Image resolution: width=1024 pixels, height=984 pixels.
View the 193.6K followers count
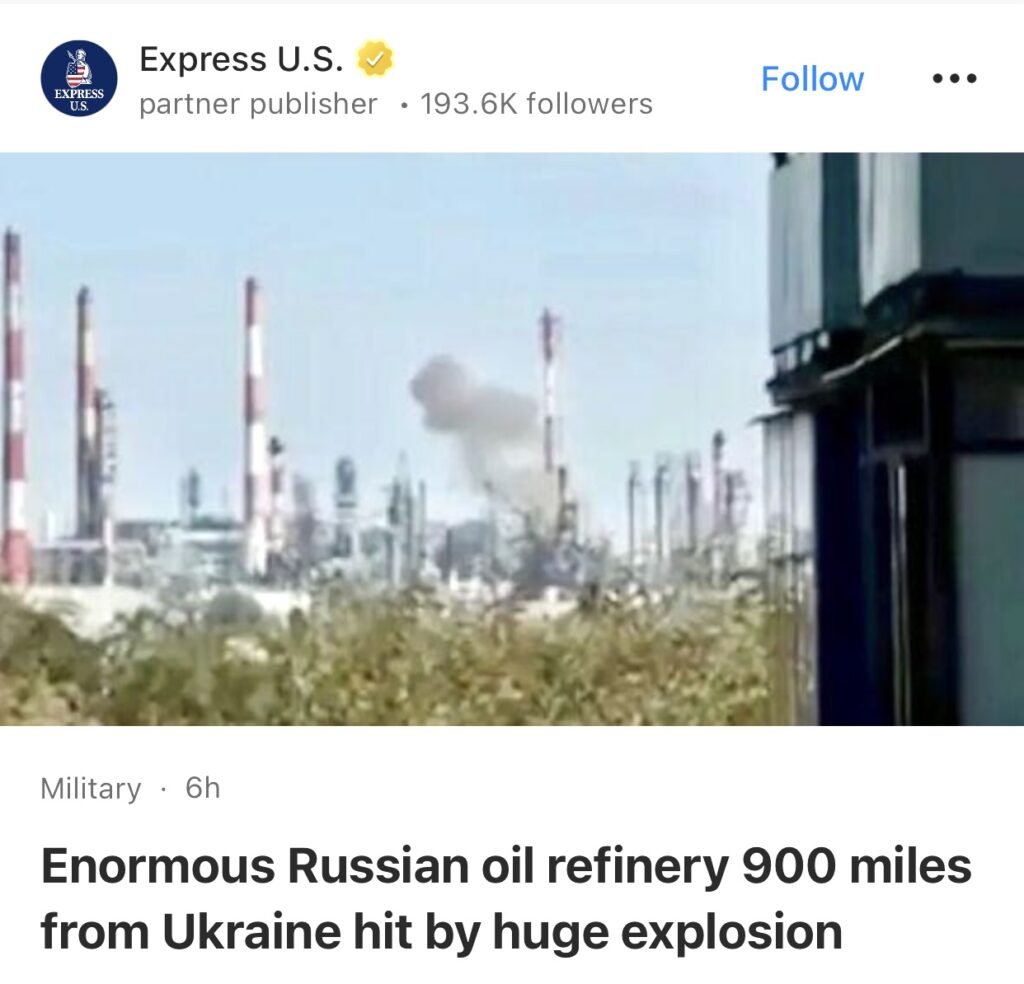coord(536,104)
